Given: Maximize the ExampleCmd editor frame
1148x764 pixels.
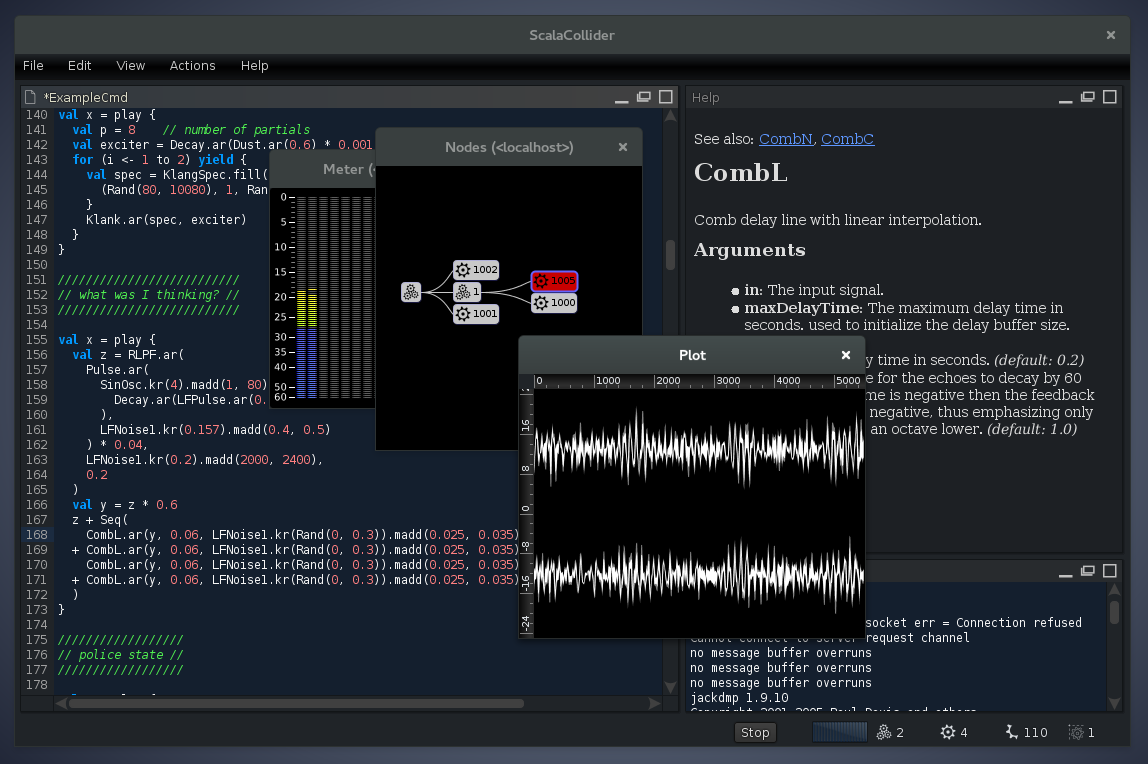Looking at the screenshot, I should click(666, 97).
